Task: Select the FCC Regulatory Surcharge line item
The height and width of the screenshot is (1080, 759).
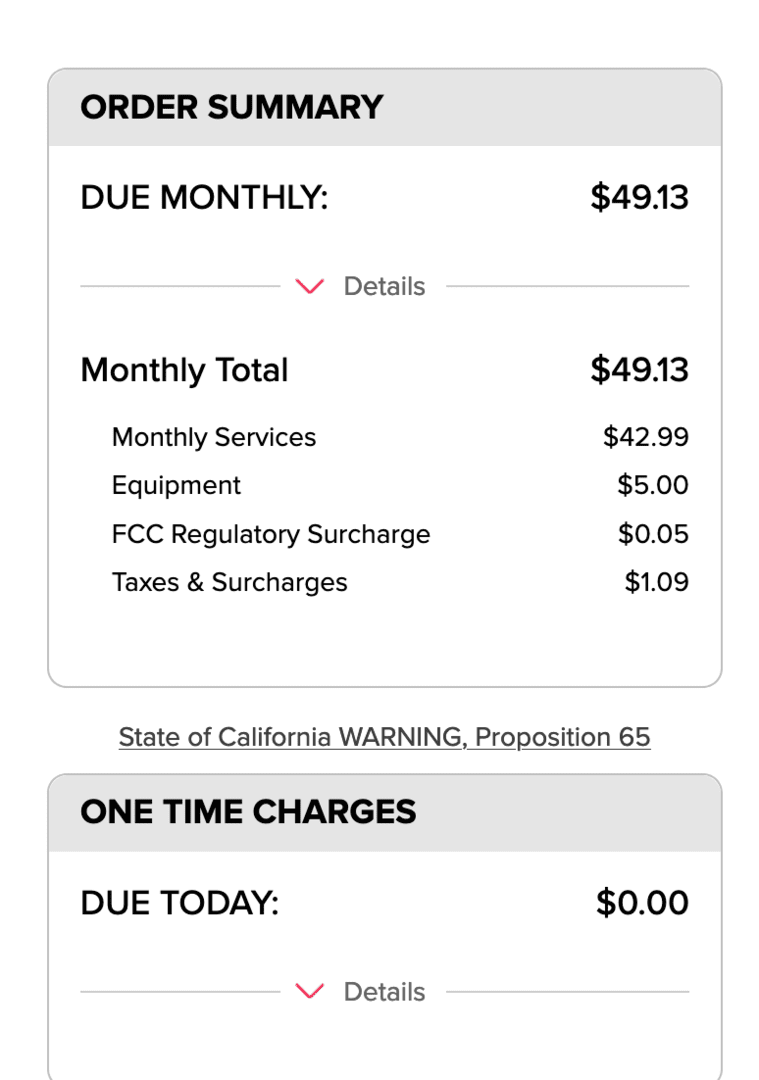Action: (400, 534)
